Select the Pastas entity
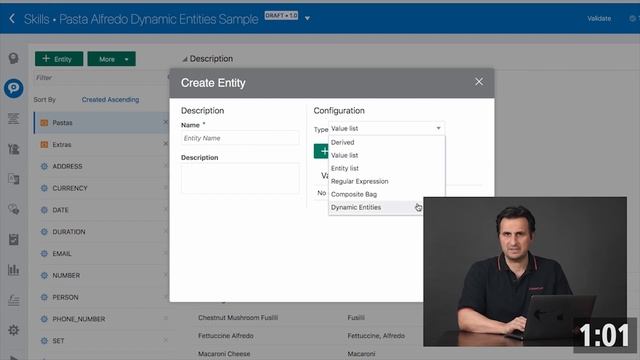Screen dimensions: 640x360 click(x=101, y=122)
